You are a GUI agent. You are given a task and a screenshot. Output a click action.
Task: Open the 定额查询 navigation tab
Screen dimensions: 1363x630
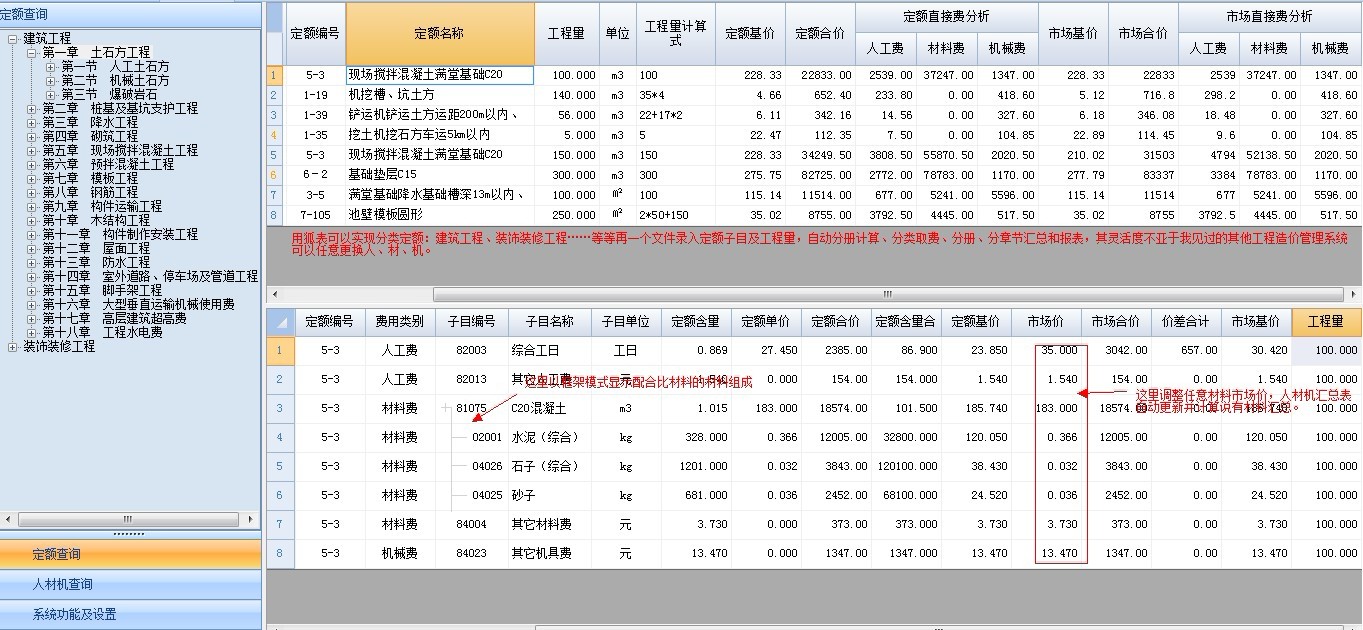pos(130,554)
